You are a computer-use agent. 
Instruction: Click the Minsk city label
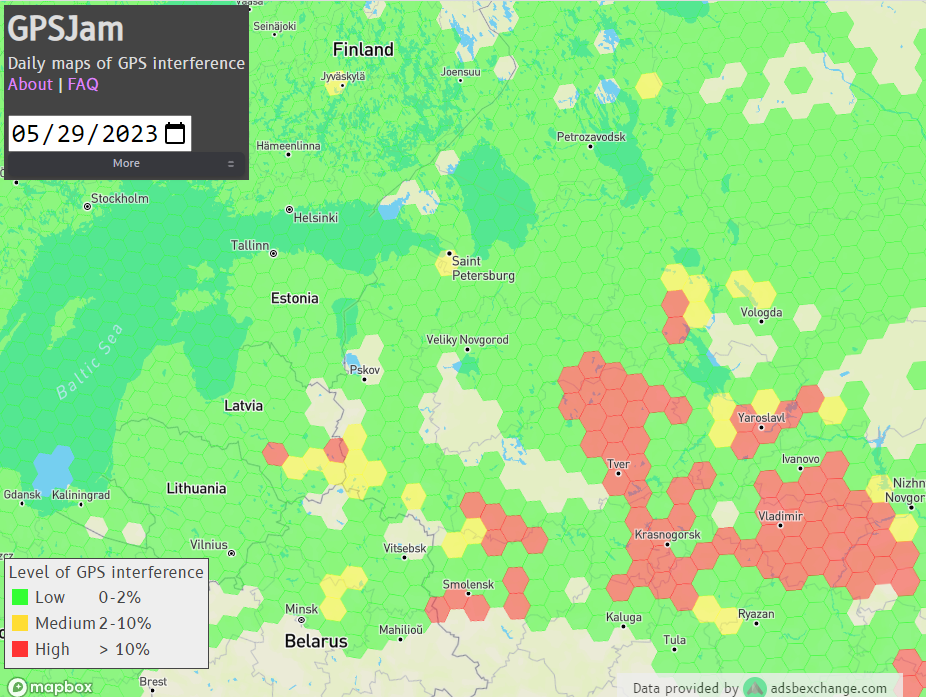301,609
